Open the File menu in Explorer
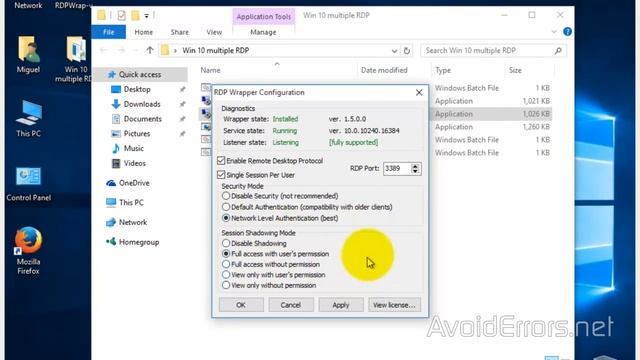Viewport: 640px width, 360px height. tap(109, 32)
